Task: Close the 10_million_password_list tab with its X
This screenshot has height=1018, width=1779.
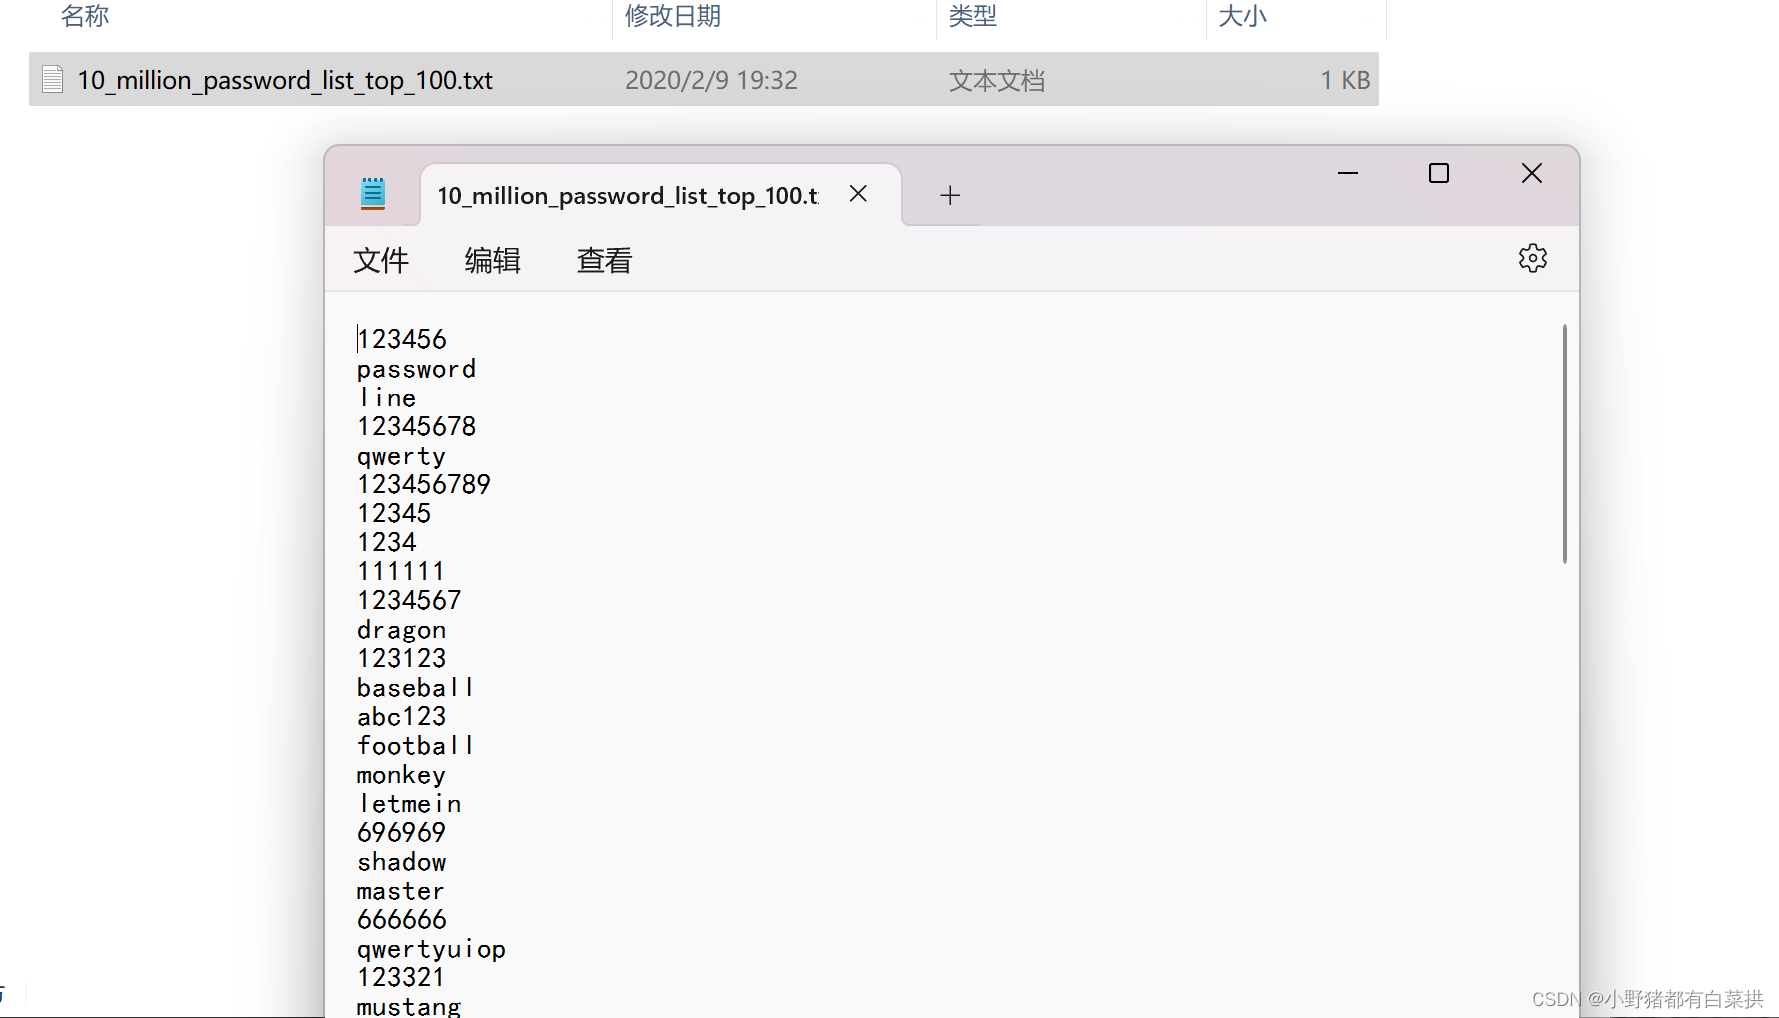Action: click(x=858, y=193)
